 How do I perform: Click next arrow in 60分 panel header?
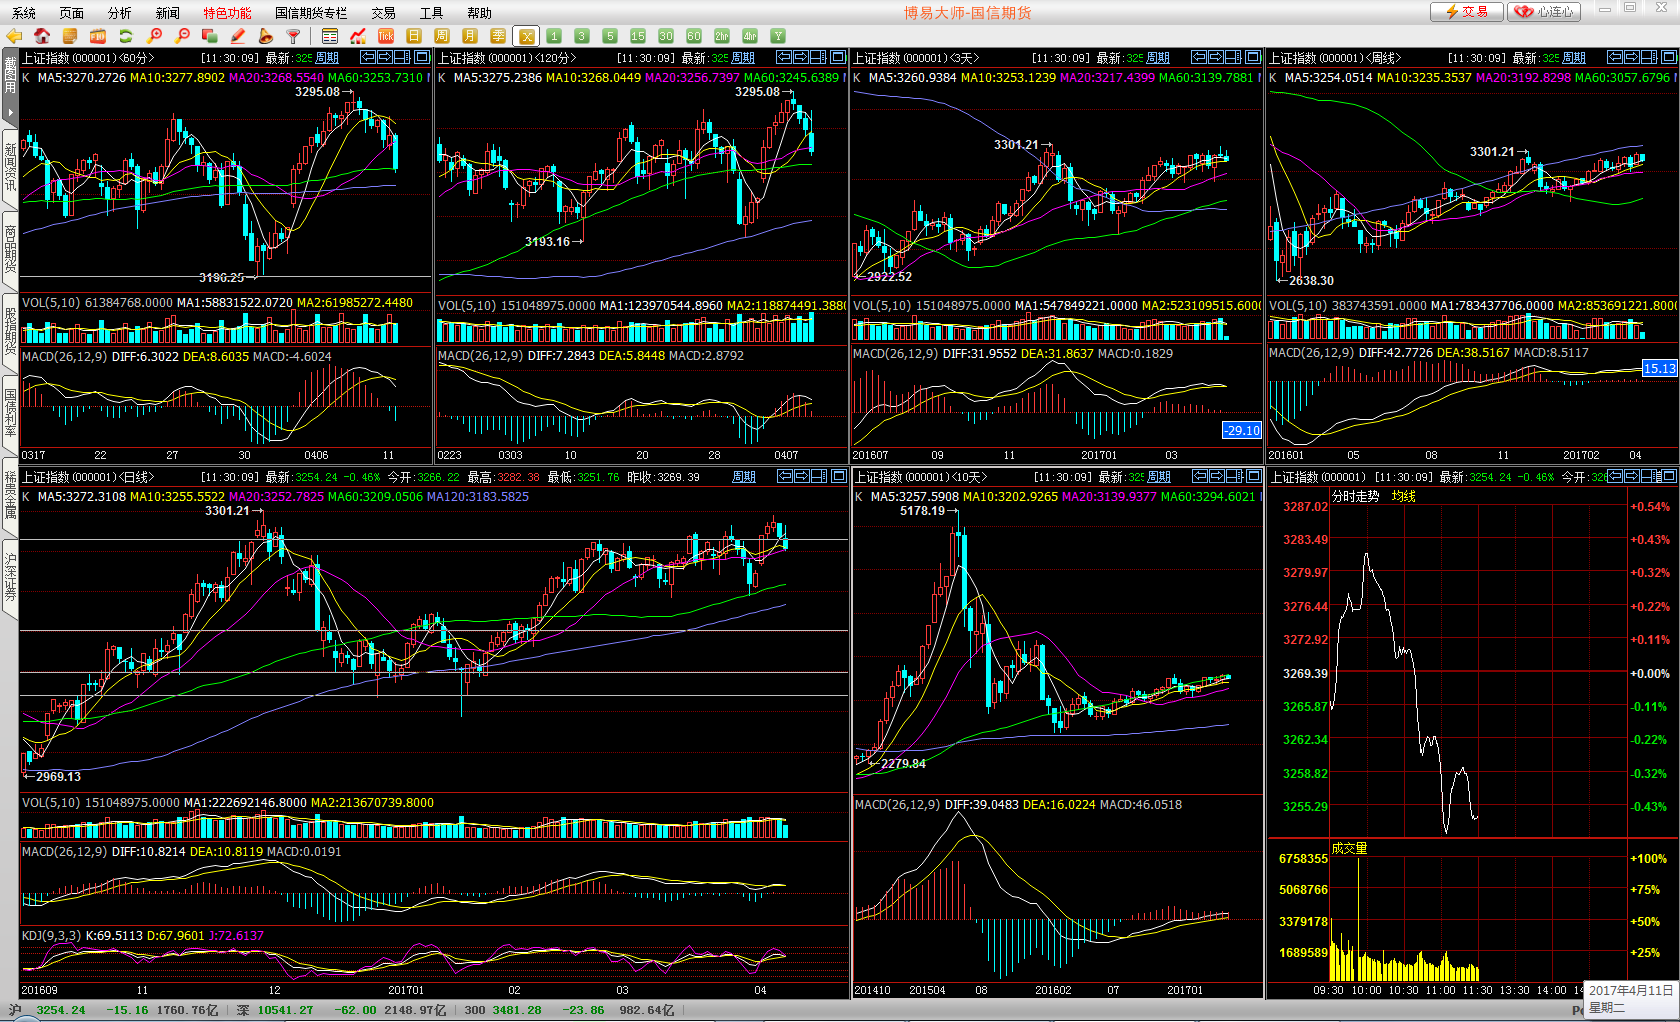tap(386, 57)
